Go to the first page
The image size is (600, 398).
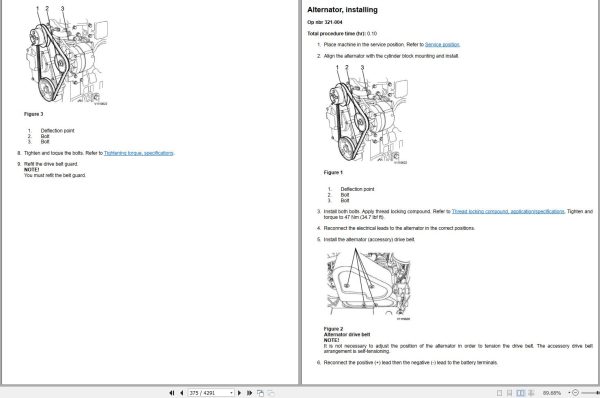point(172,393)
